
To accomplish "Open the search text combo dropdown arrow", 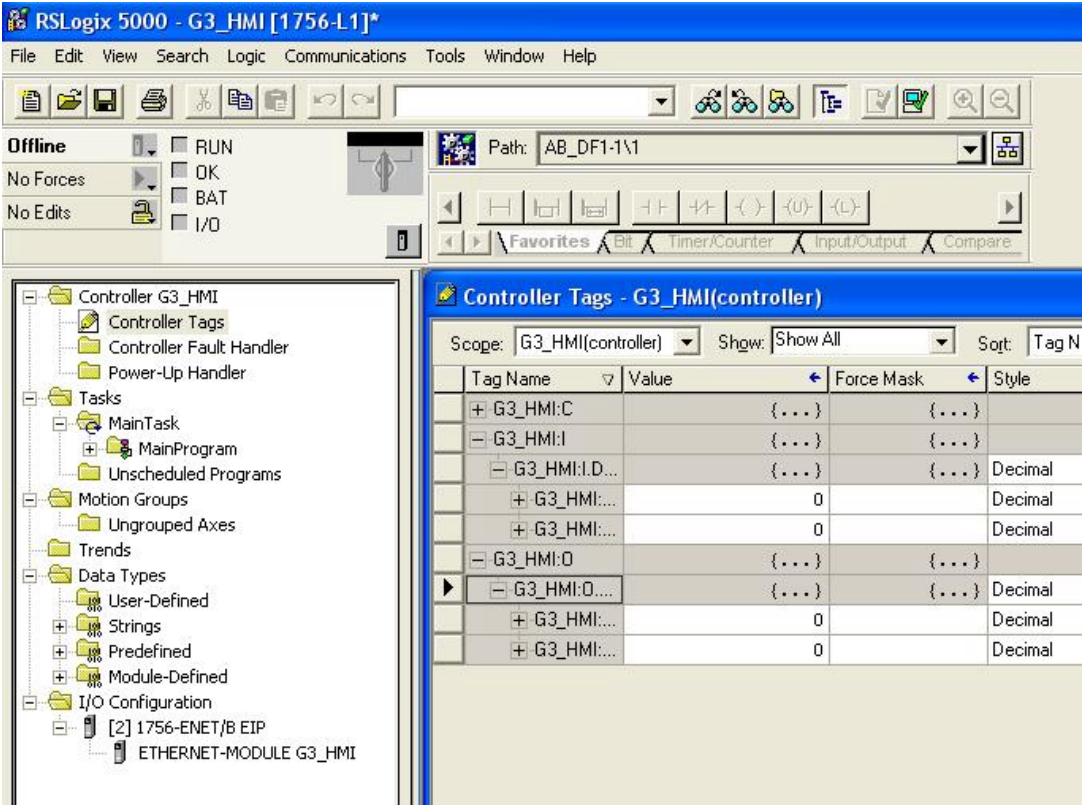I will 661,102.
